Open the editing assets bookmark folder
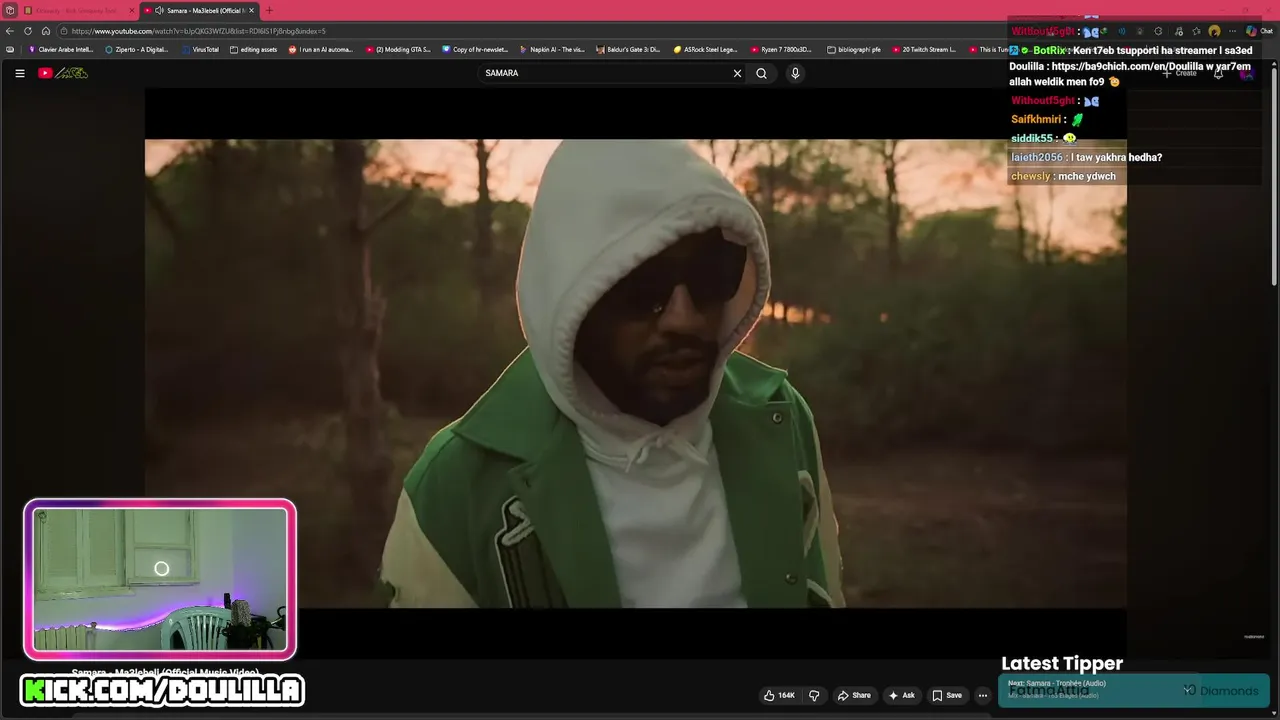1280x720 pixels. [x=253, y=49]
